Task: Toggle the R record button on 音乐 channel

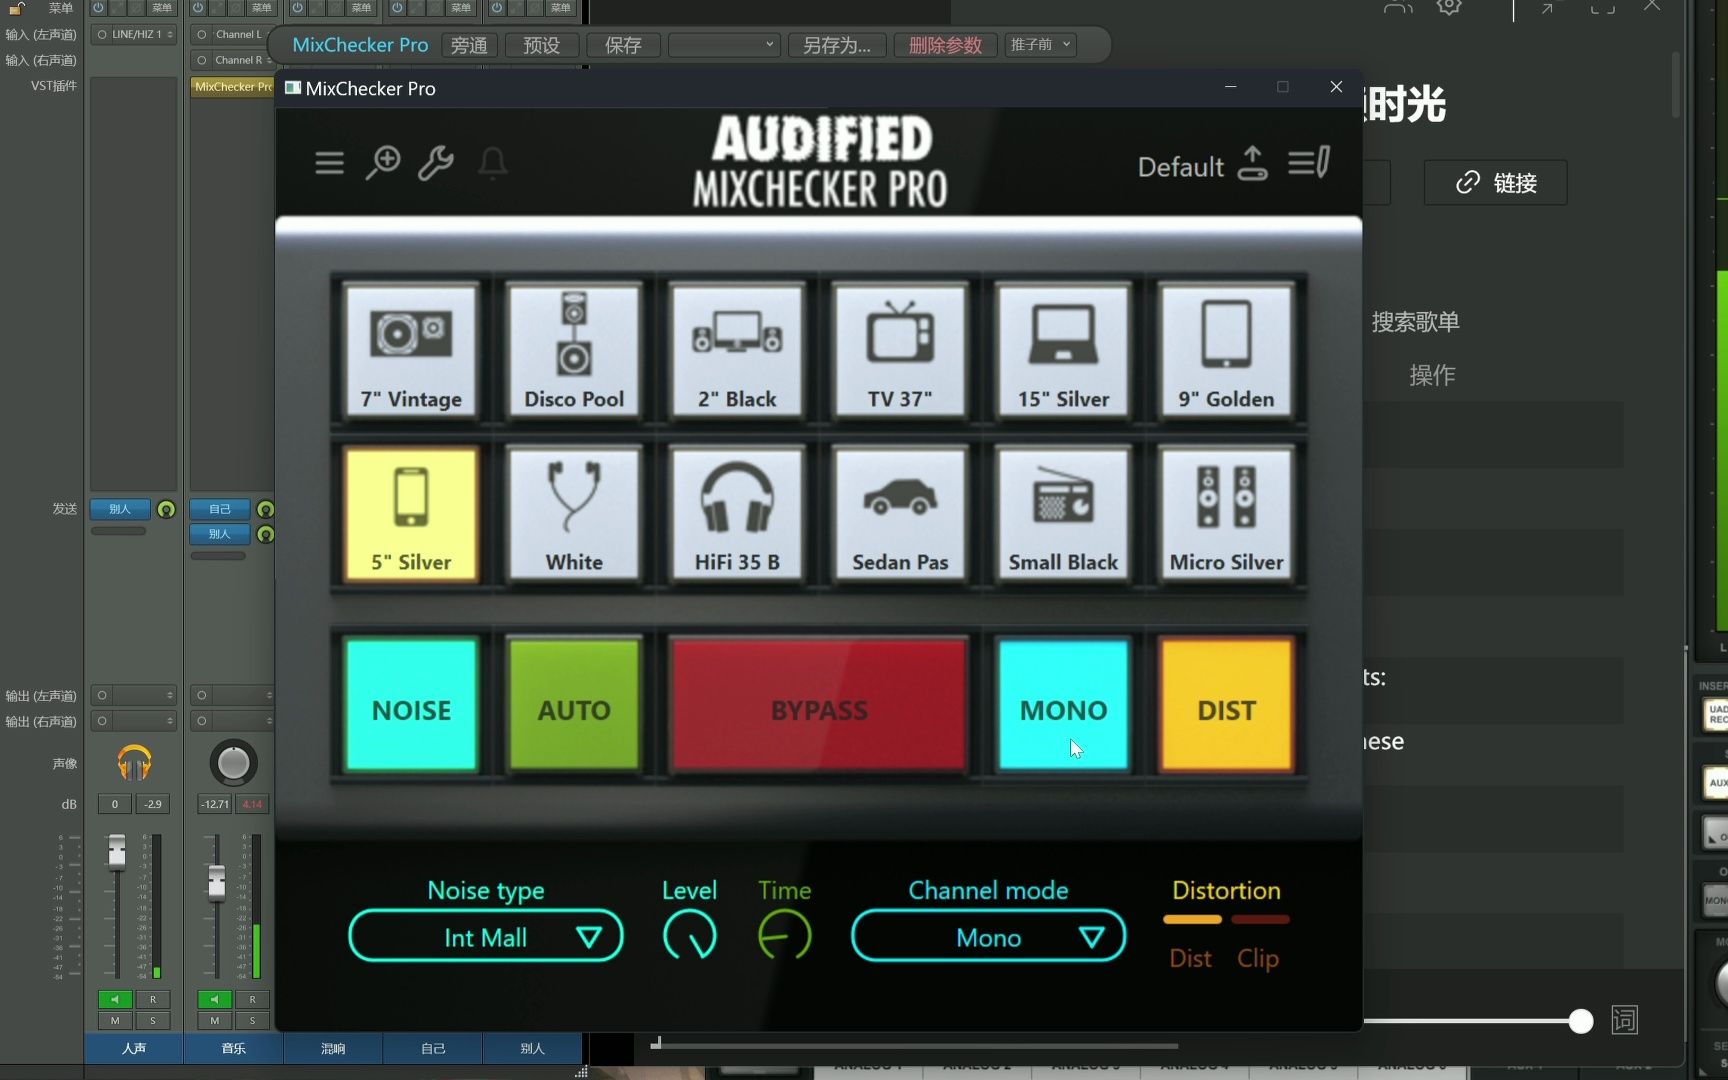Action: pos(252,999)
